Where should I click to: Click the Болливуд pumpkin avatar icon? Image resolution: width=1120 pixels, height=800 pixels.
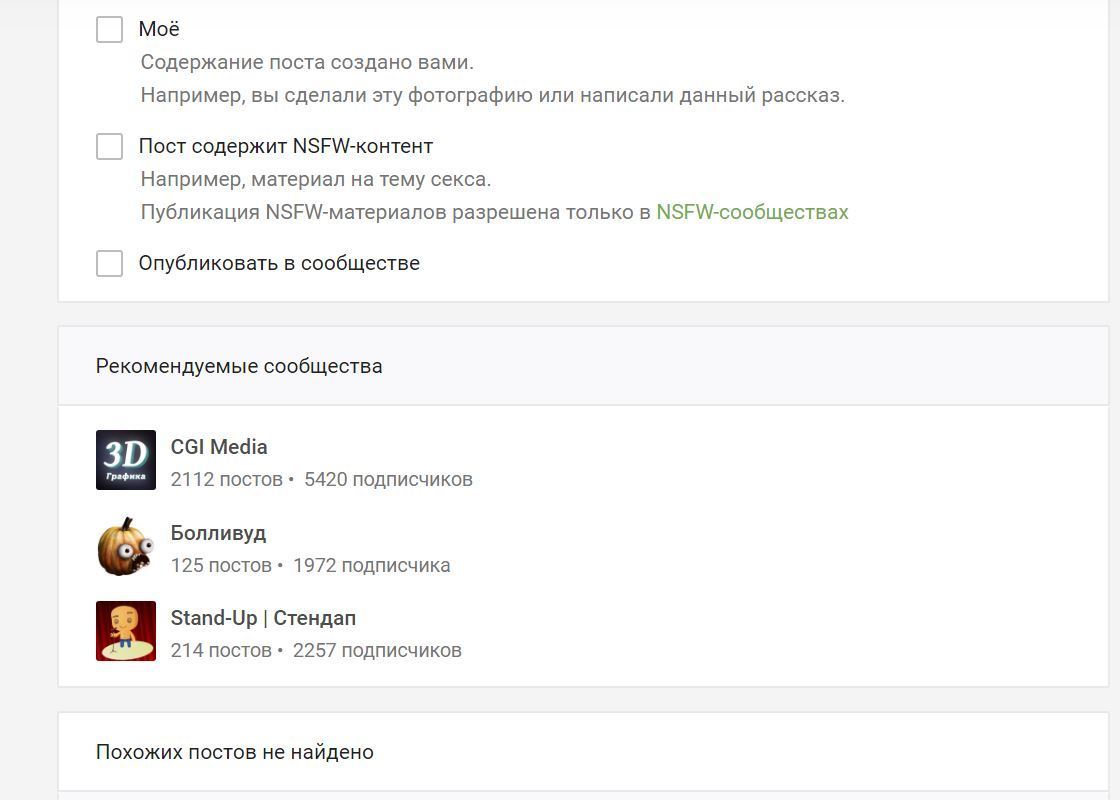click(x=126, y=546)
